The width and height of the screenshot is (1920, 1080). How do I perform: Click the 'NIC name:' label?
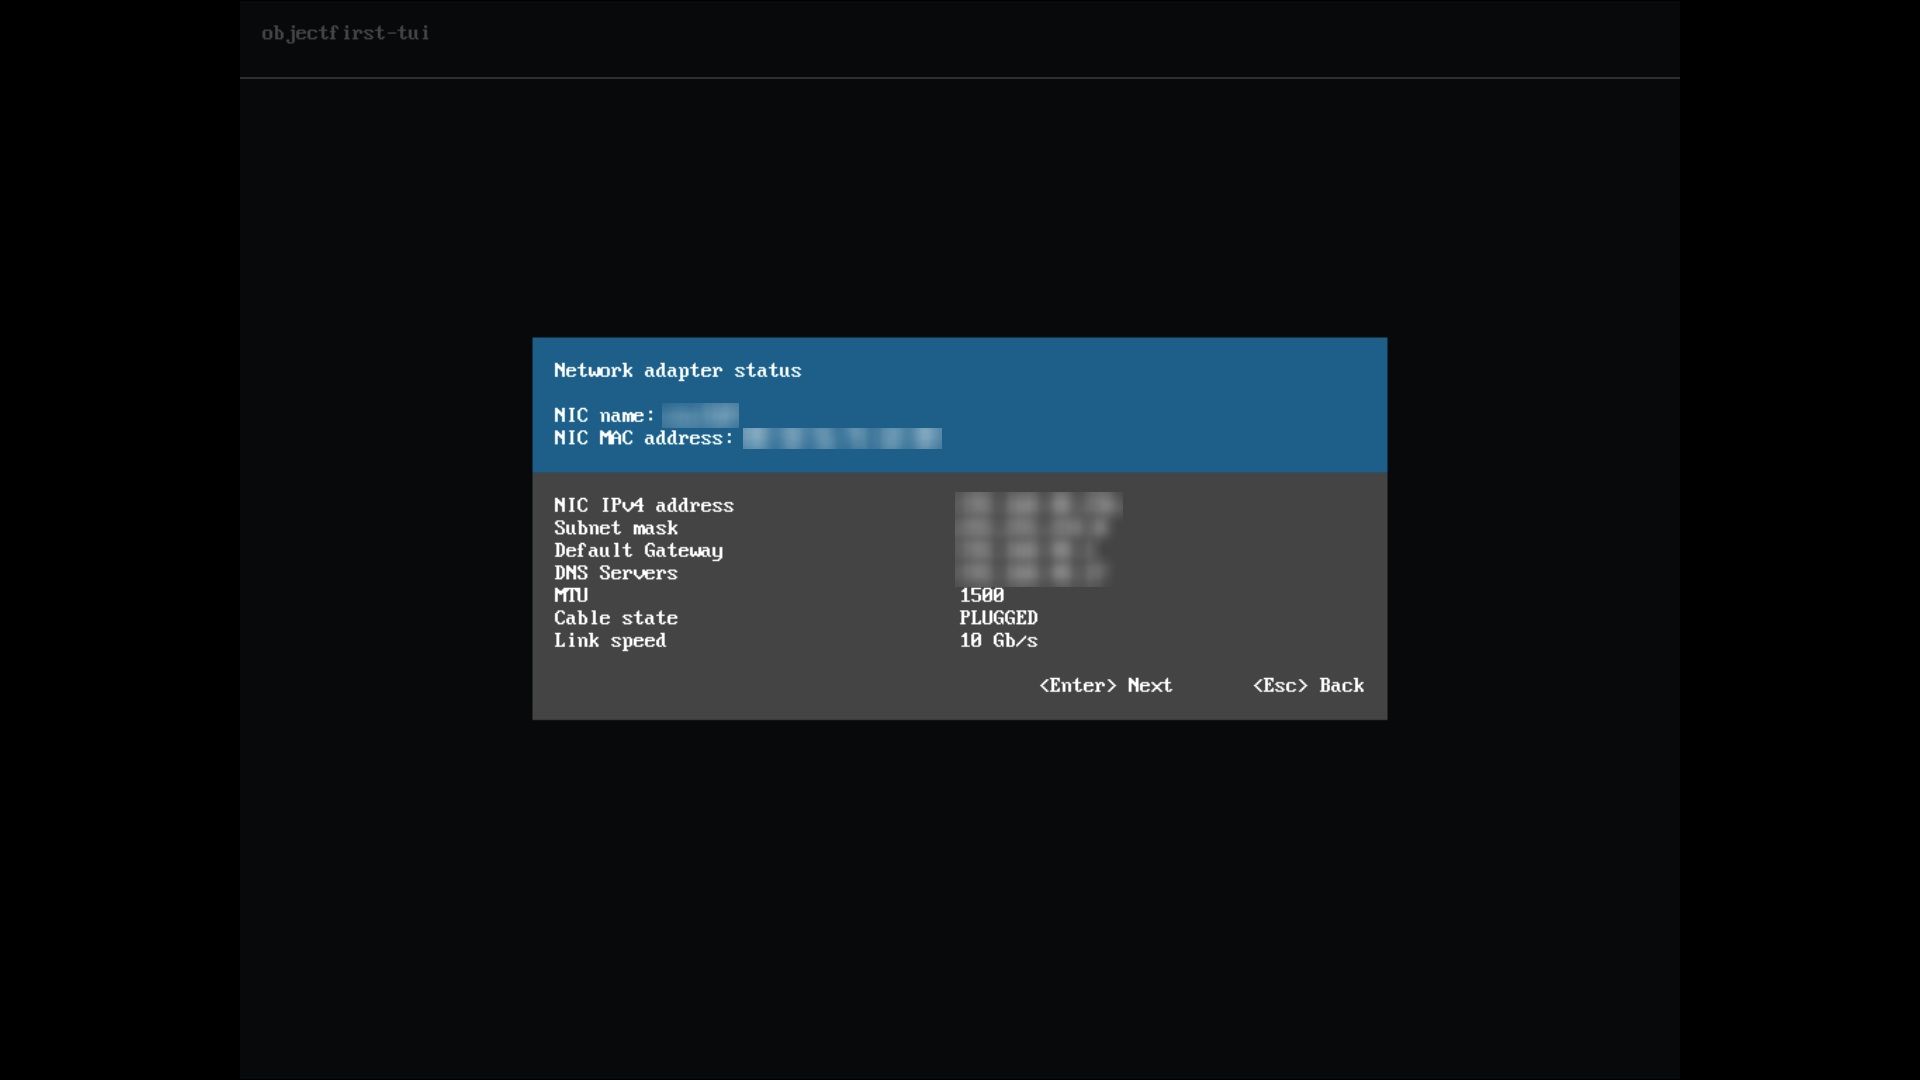click(604, 415)
